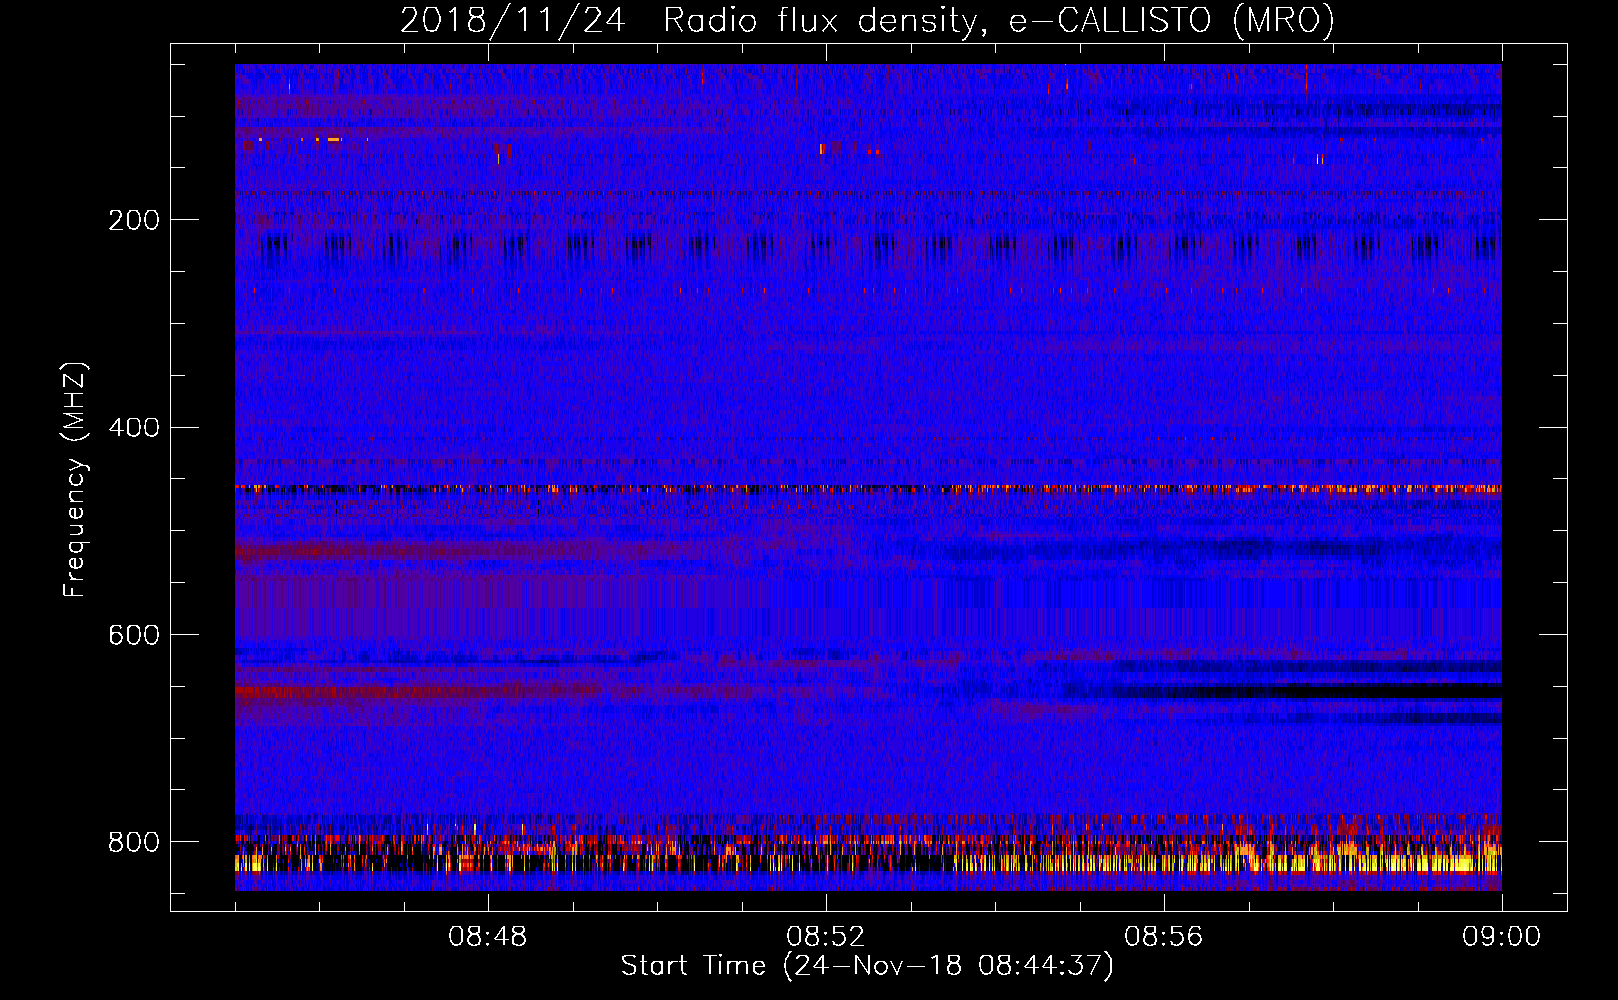Select the 800 frequency tick label
The width and height of the screenshot is (1618, 1000).
pyautogui.click(x=134, y=843)
